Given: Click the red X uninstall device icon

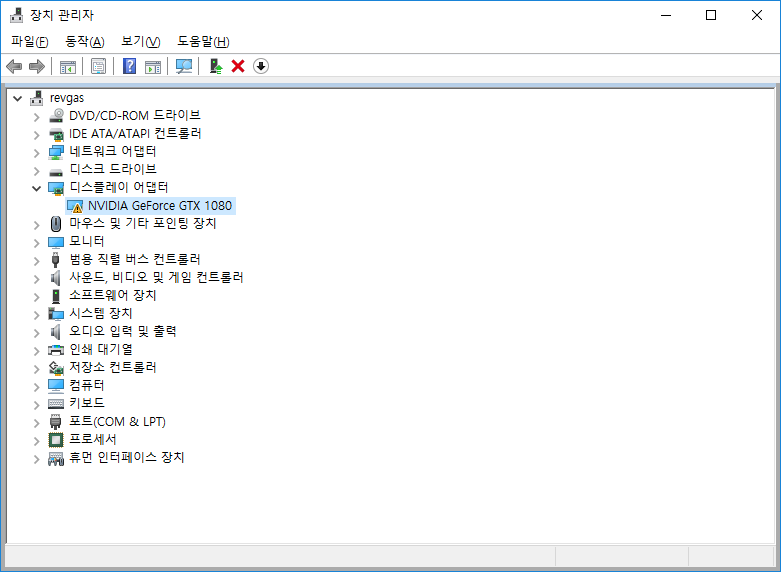Looking at the screenshot, I should coord(238,66).
